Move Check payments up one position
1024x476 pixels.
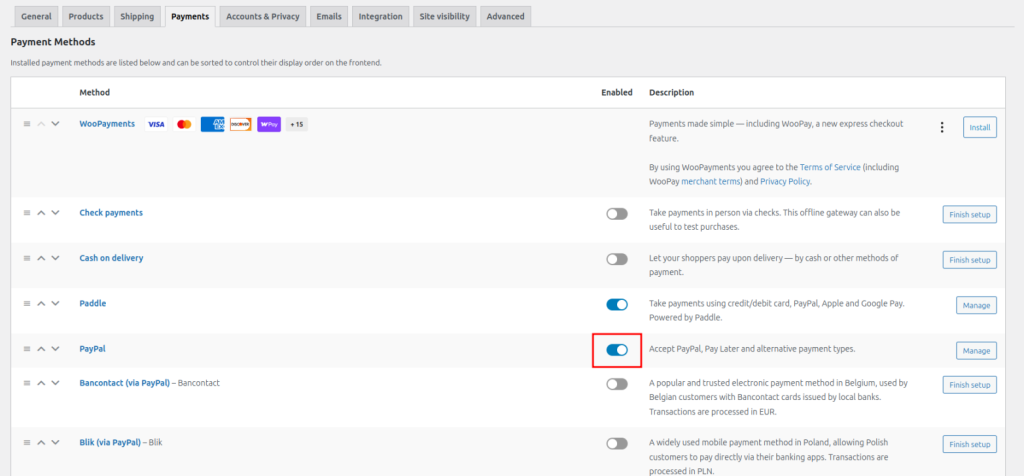click(x=41, y=213)
